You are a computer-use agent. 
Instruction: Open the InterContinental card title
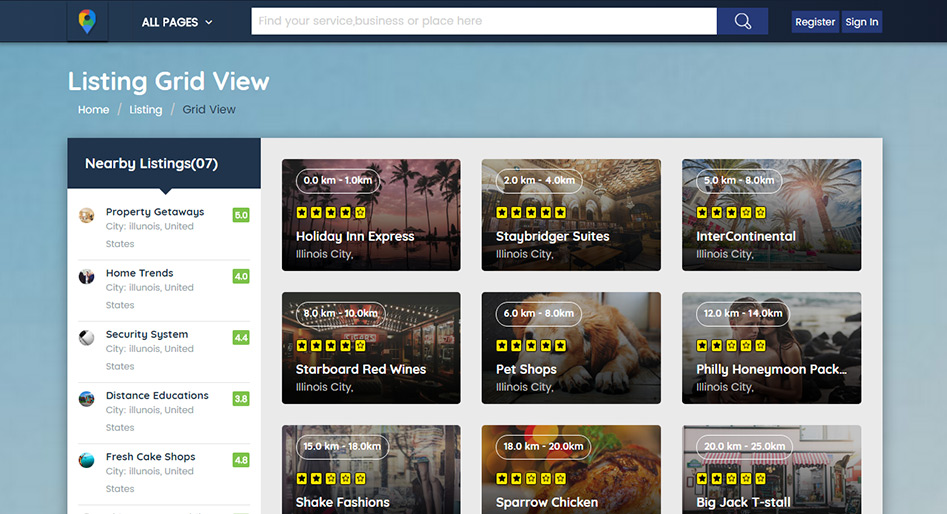tap(746, 236)
